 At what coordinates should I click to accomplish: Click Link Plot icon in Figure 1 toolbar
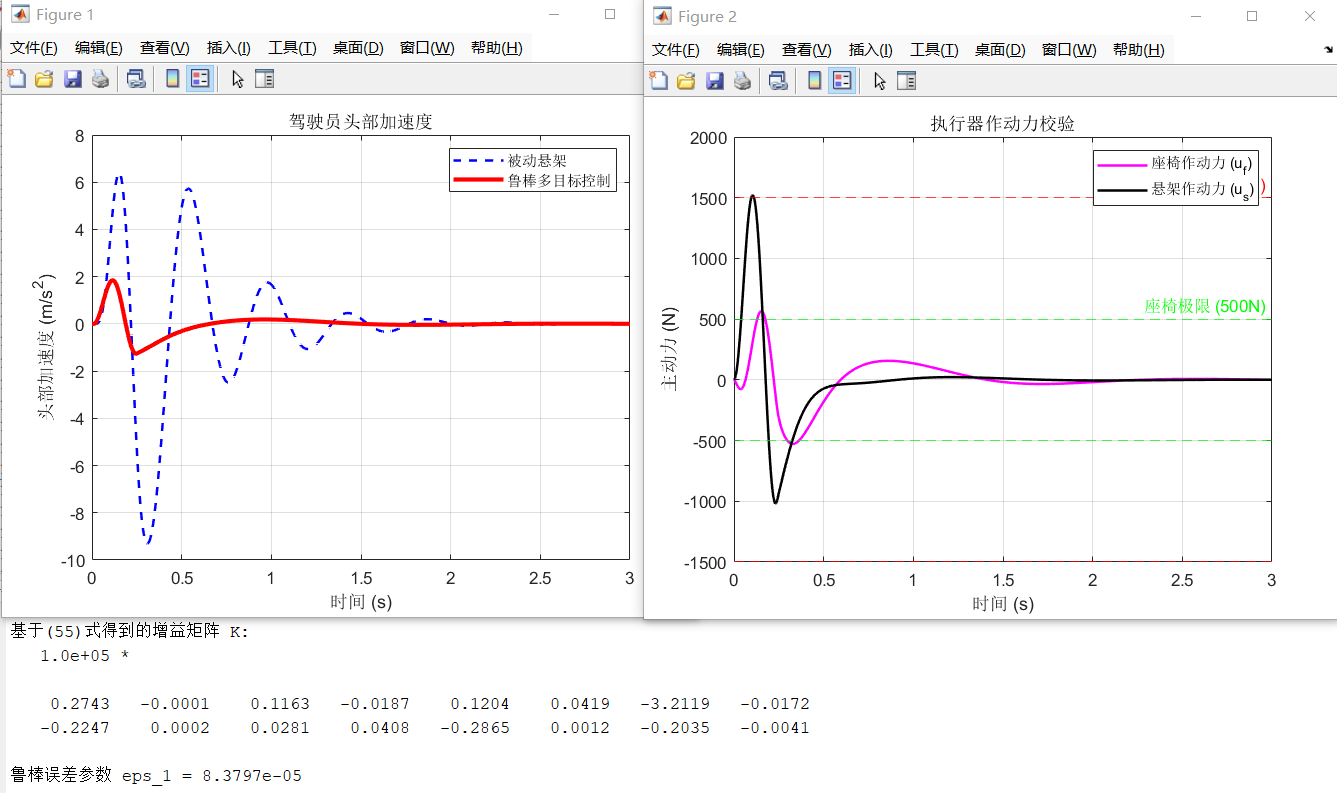click(136, 79)
